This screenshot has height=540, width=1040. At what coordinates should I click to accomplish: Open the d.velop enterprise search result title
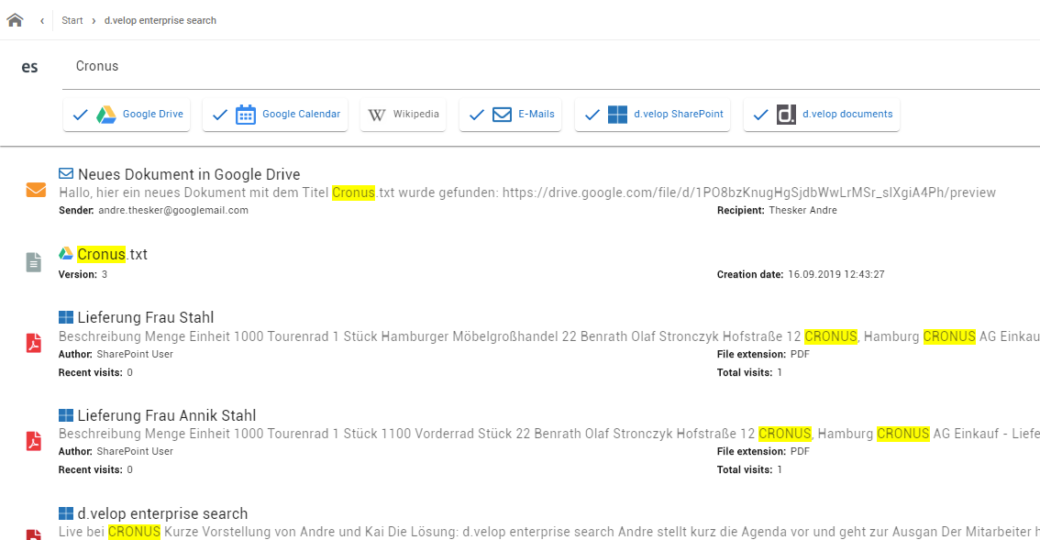click(x=162, y=513)
